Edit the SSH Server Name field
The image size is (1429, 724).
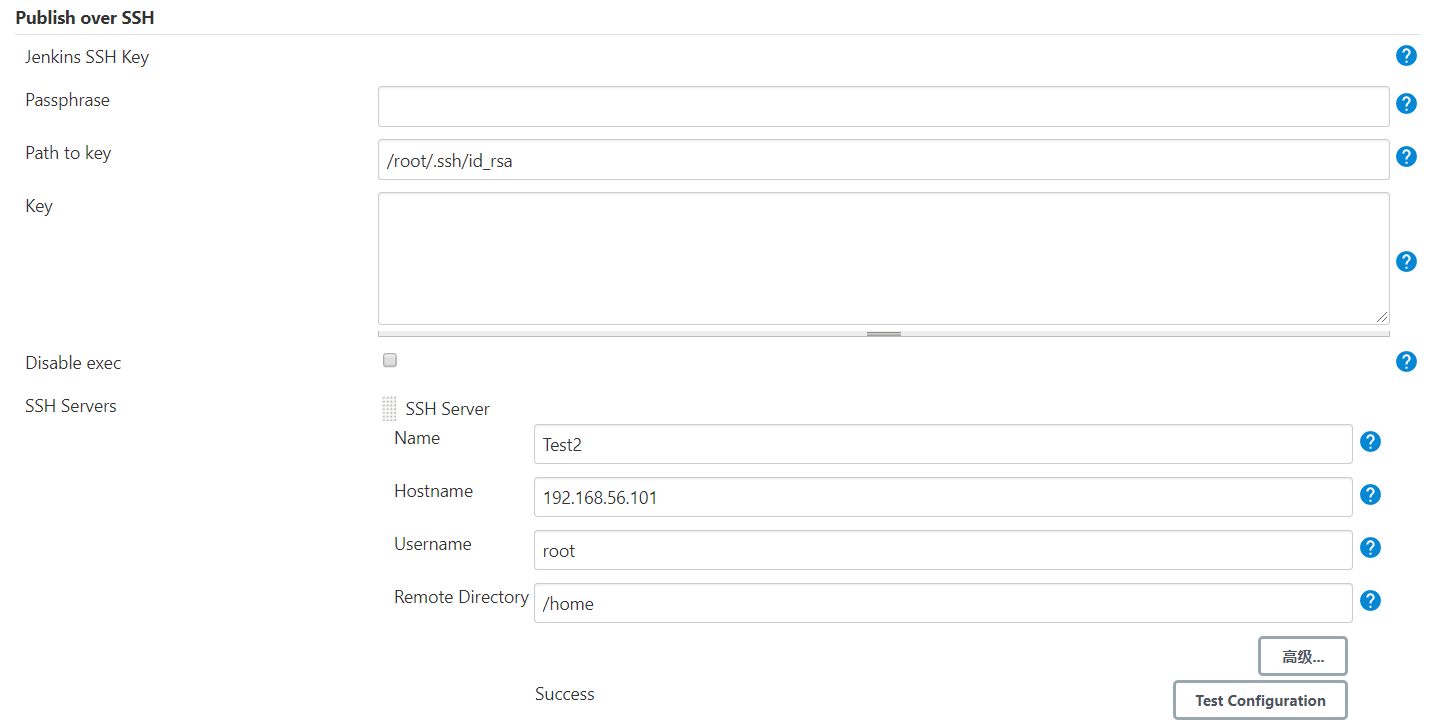(942, 445)
